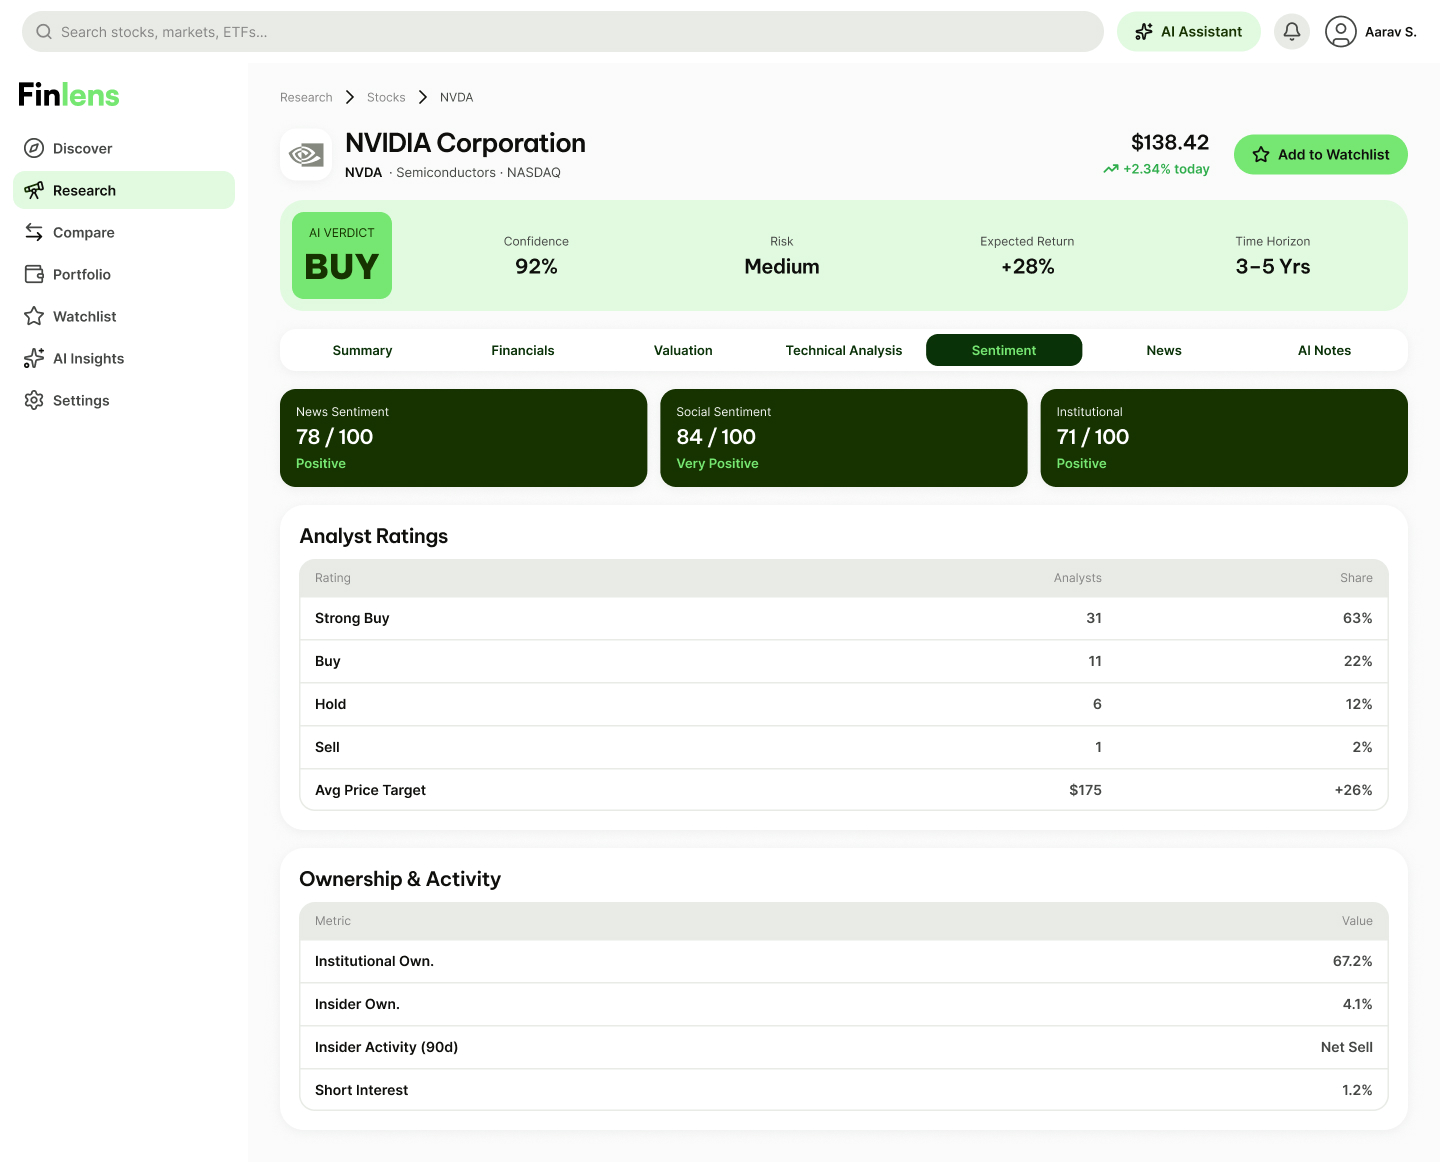Screen dimensions: 1440x1162
Task: Open Settings in the sidebar
Action: (124, 400)
